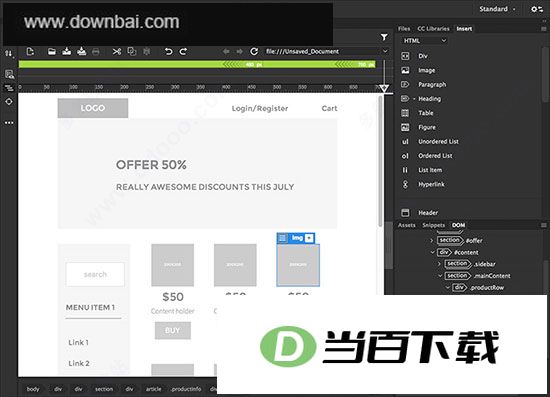Click the Paste icon in toolbar
This screenshot has width=550, height=397.
[147, 52]
